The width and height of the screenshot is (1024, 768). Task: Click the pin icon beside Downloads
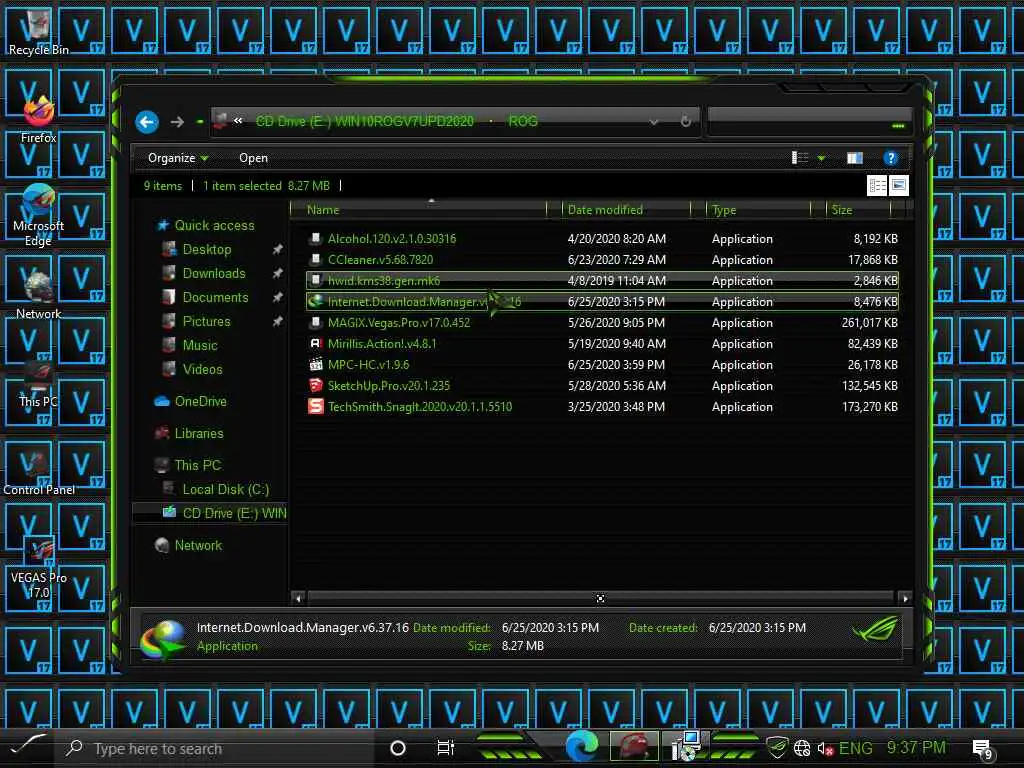click(x=278, y=274)
